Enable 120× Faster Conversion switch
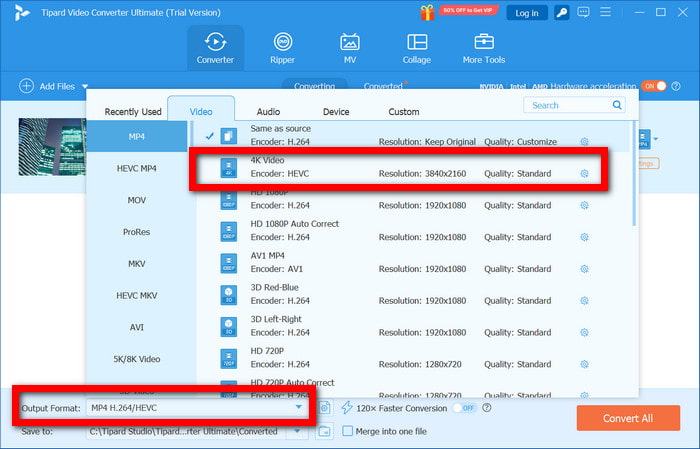Screen dimensions: 700x449 pyautogui.click(x=463, y=408)
